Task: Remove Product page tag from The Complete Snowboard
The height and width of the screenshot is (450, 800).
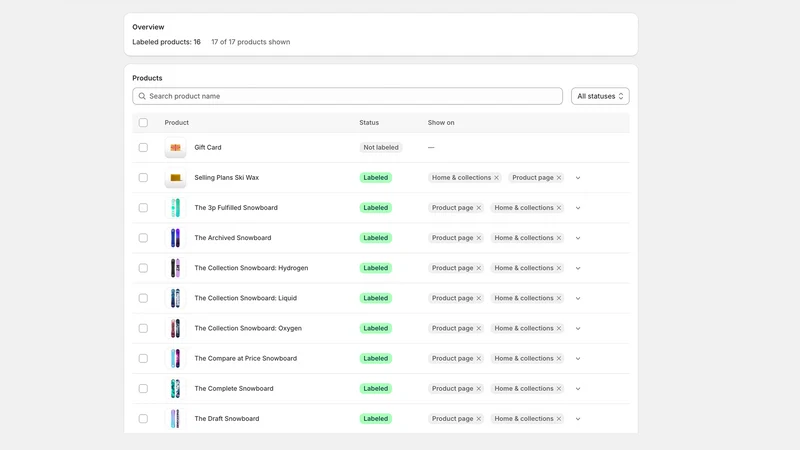Action: tap(479, 388)
